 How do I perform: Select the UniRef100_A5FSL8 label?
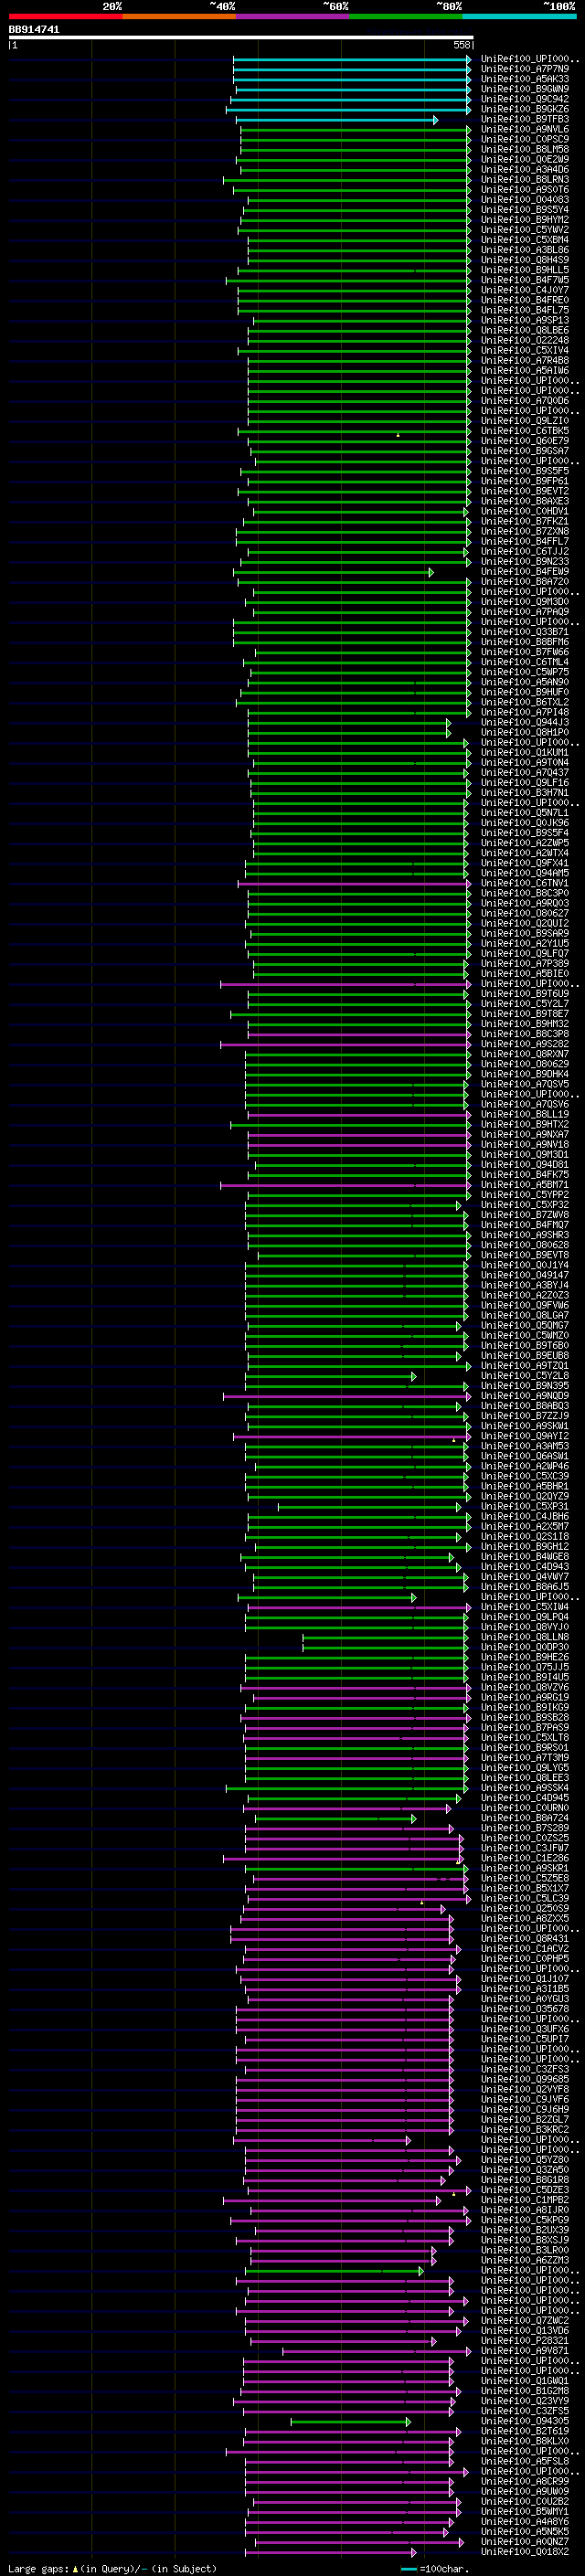pos(525,2461)
